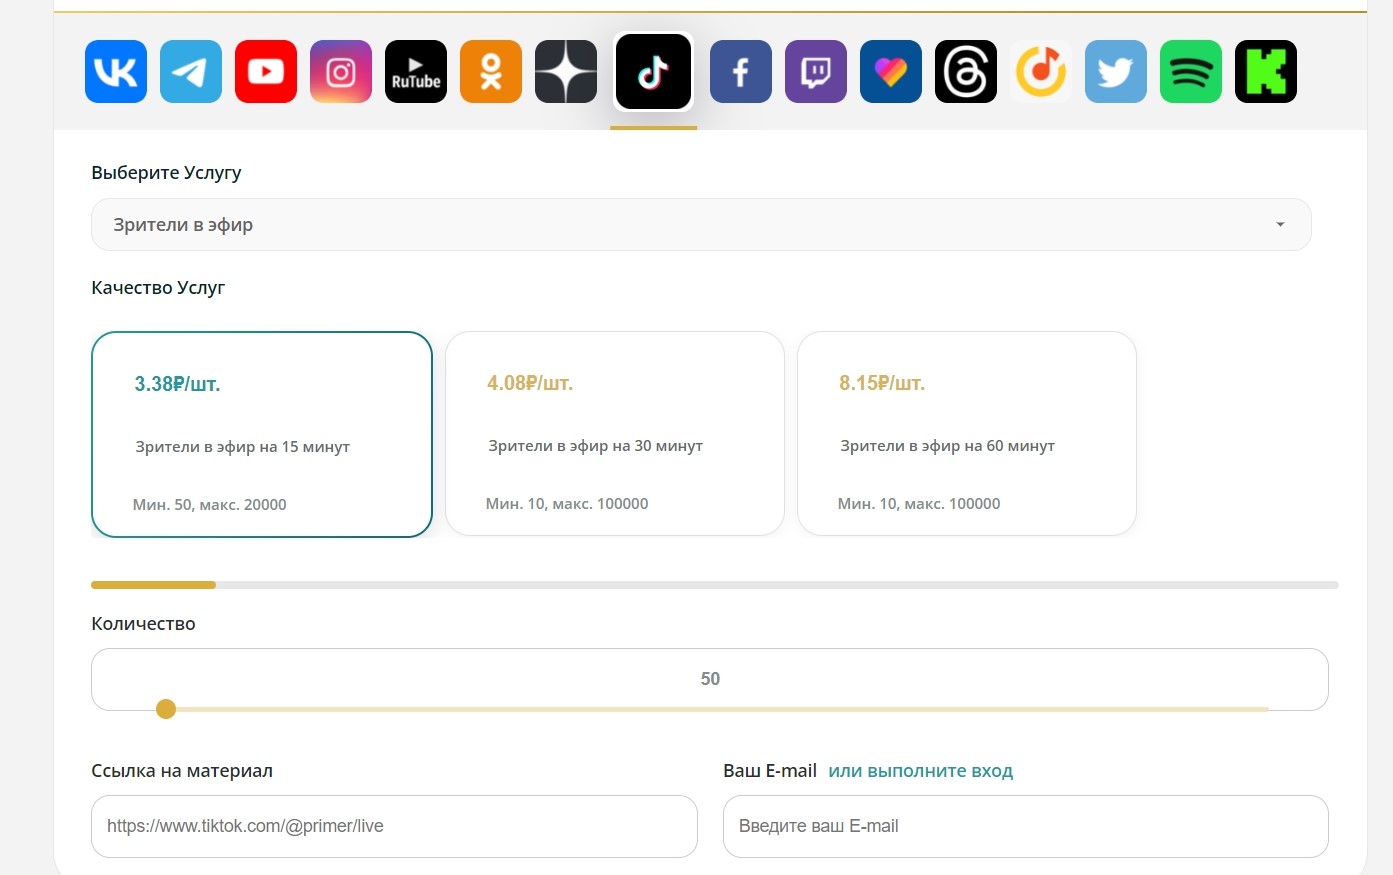This screenshot has width=1393, height=875.
Task: Choose the Telegram icon
Action: click(191, 72)
